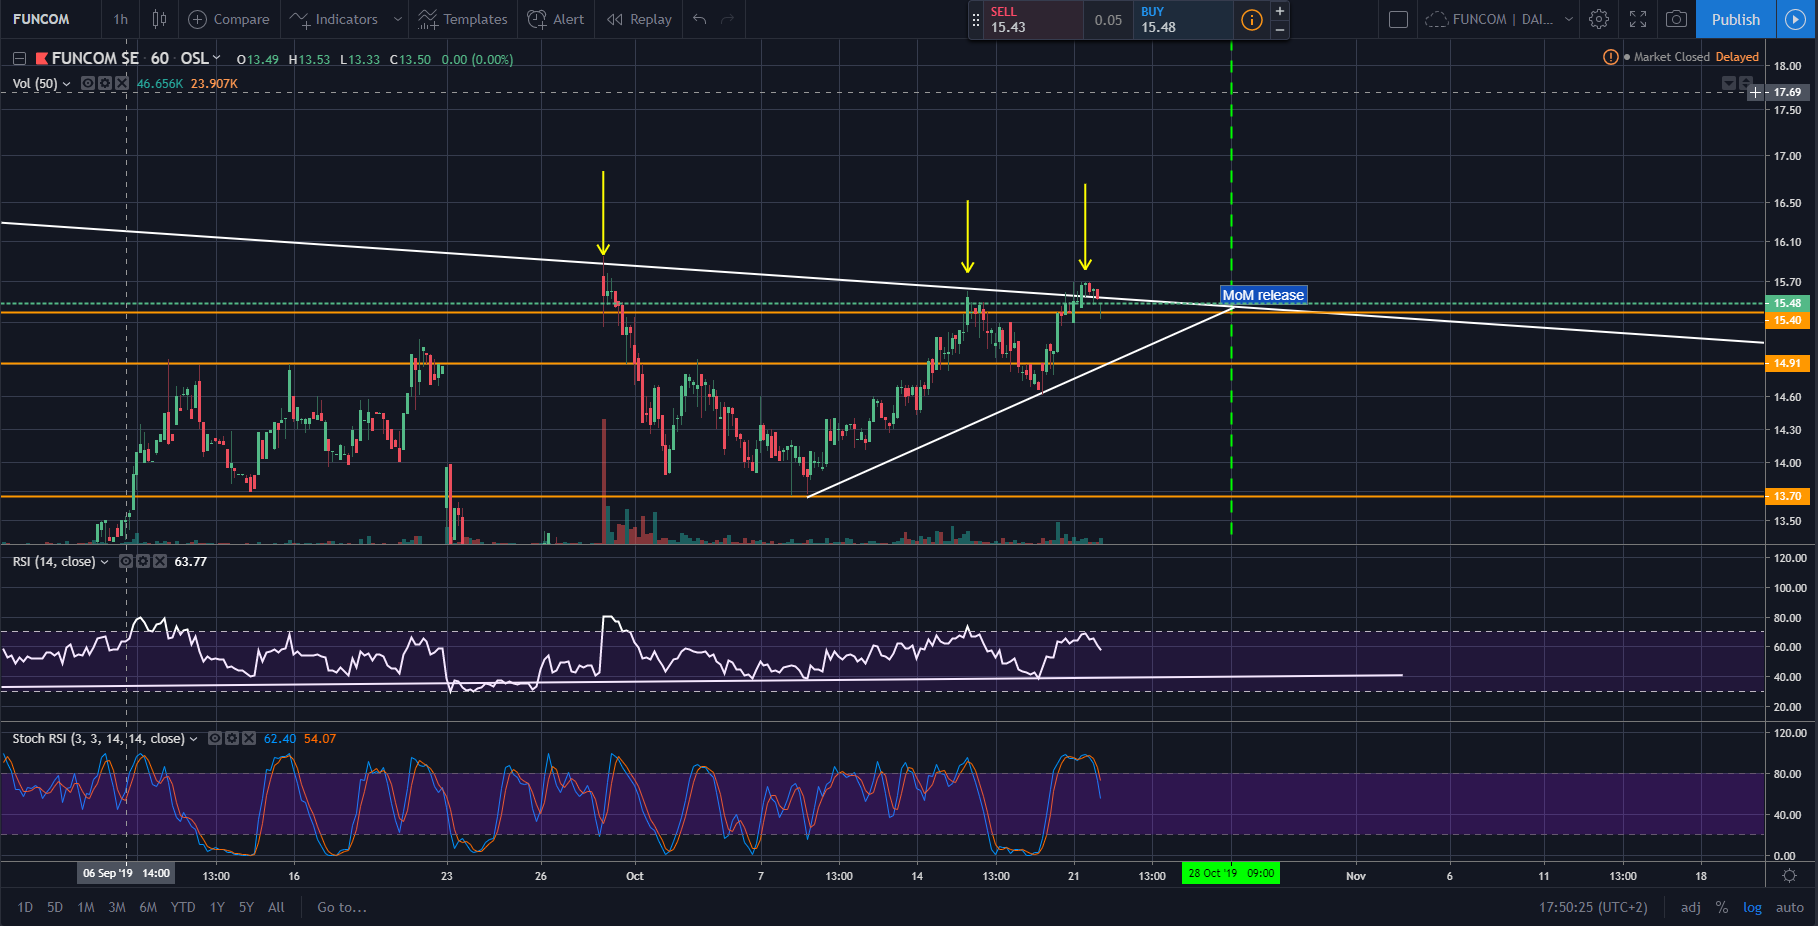Expand the Stoch RSI indicator menu
Viewport: 1818px width, 926px height.
193,739
